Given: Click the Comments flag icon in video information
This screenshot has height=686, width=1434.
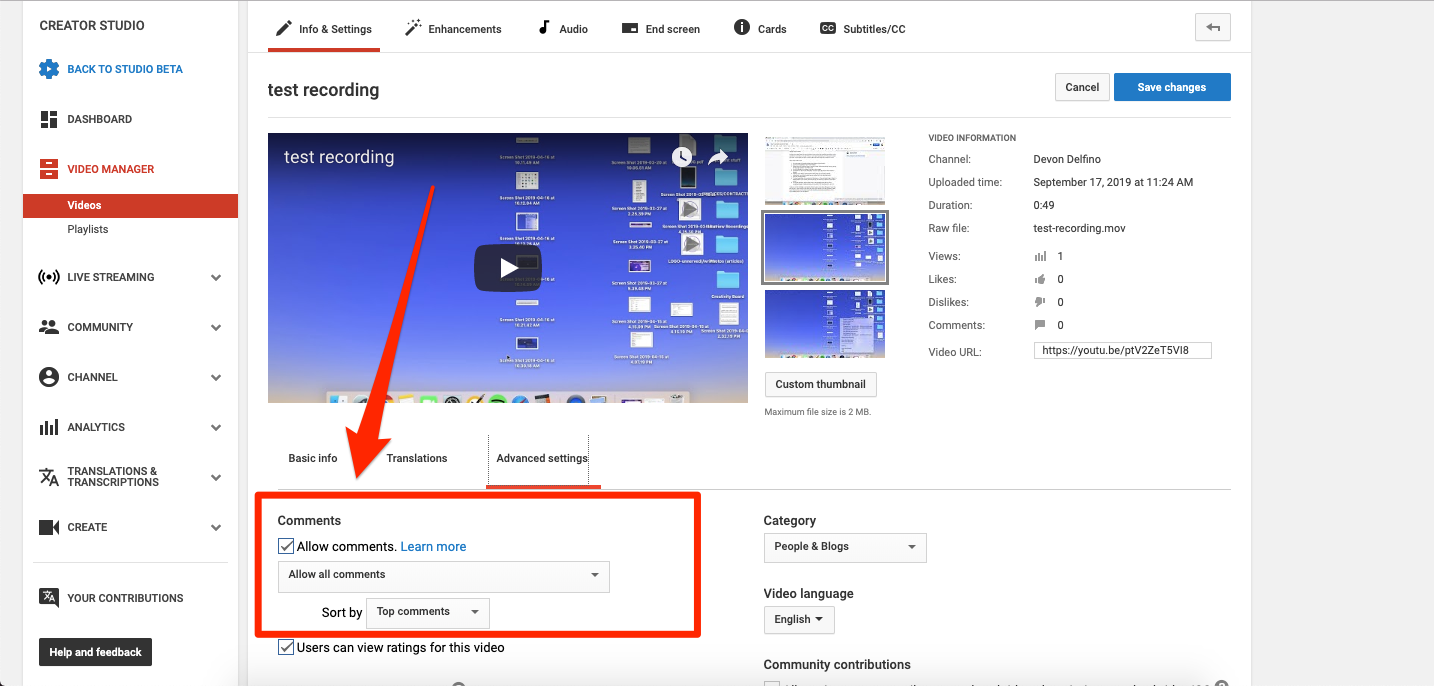Looking at the screenshot, I should coord(1040,325).
